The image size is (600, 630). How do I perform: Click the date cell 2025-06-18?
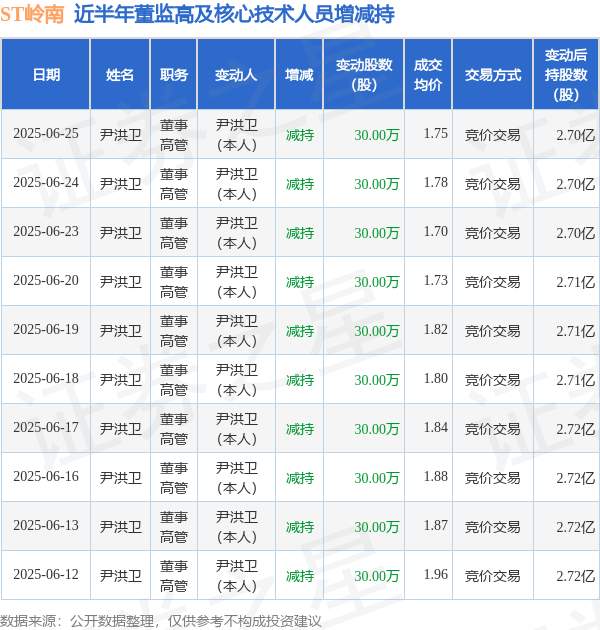click(x=46, y=379)
